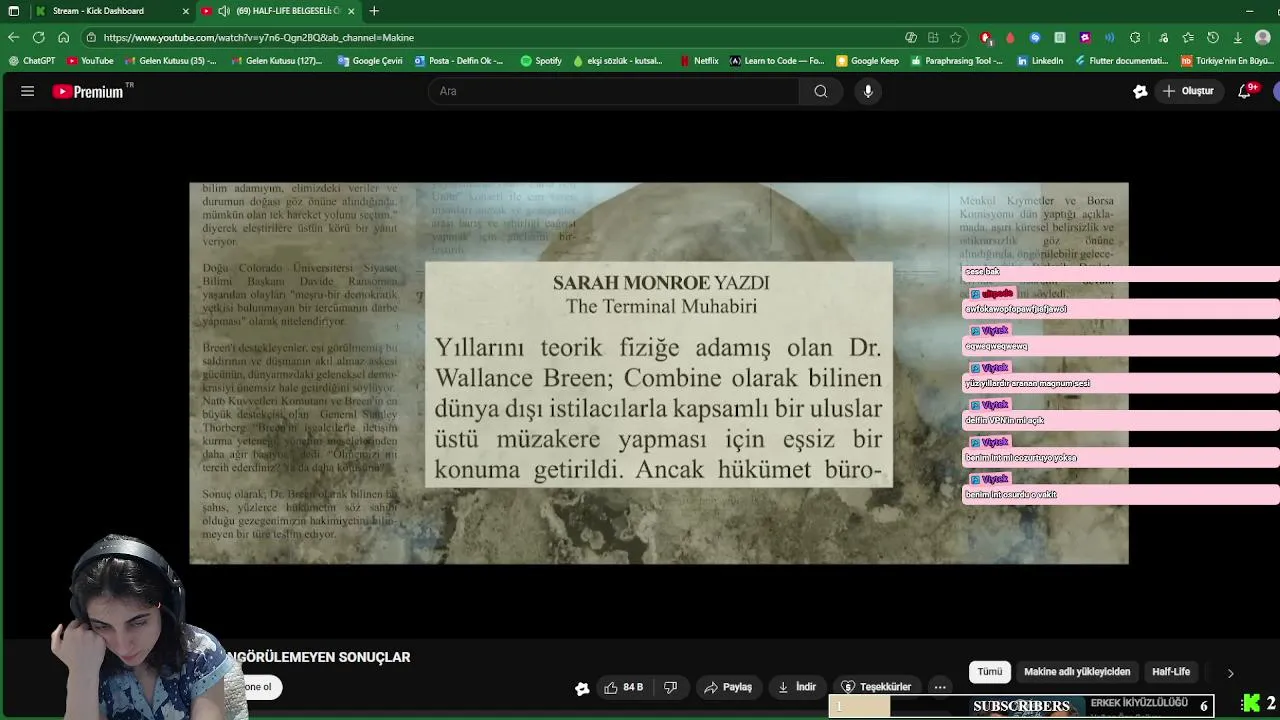
Task: Open YouTube bookmark
Action: point(90,60)
